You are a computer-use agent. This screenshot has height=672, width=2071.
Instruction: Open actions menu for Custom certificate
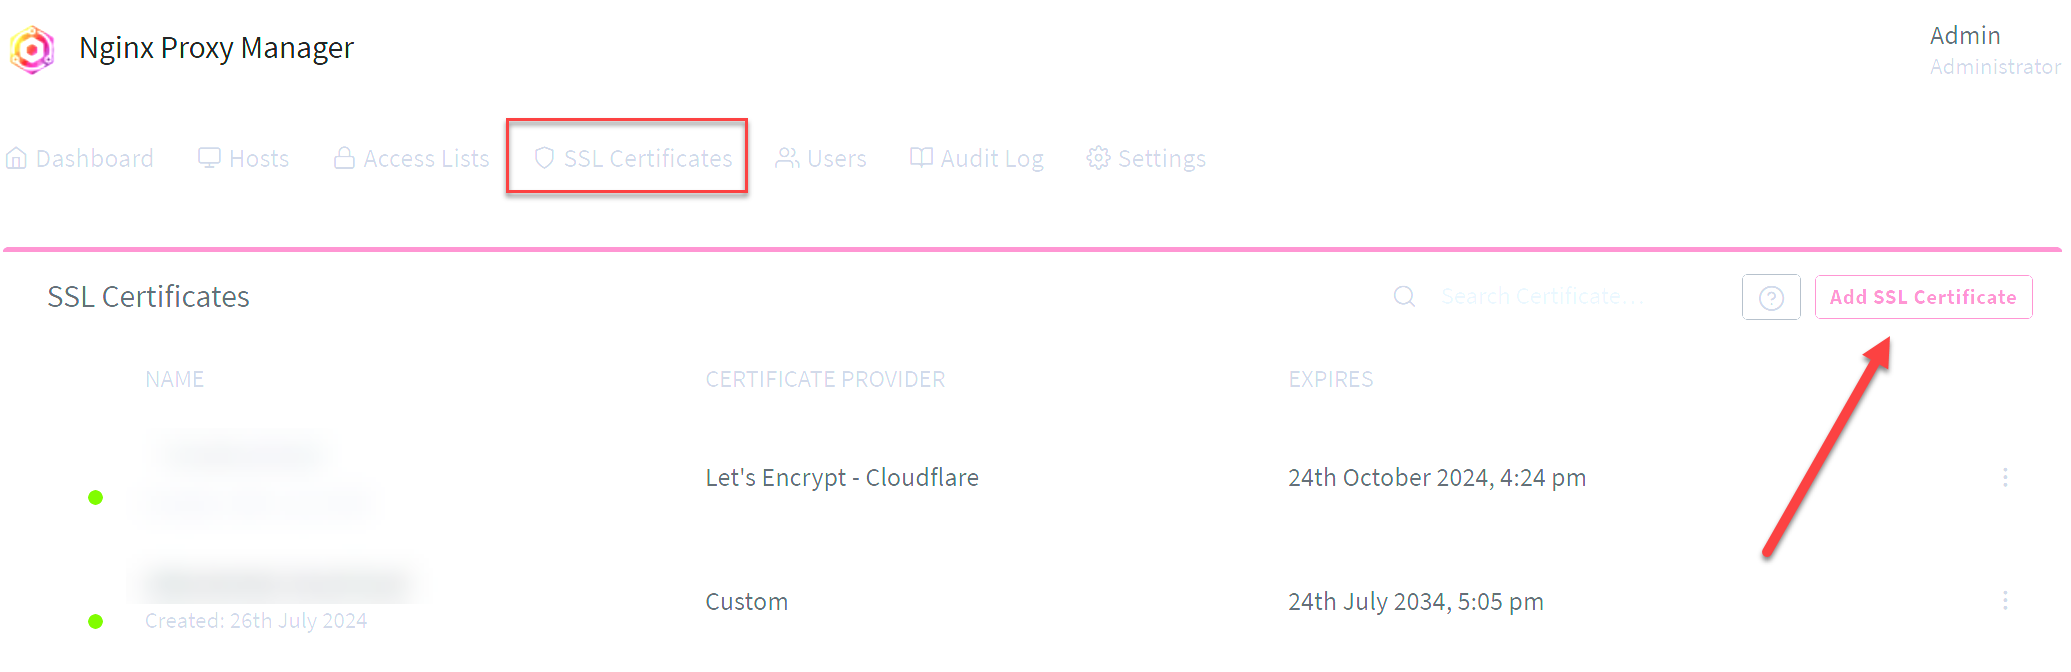pos(2005,601)
